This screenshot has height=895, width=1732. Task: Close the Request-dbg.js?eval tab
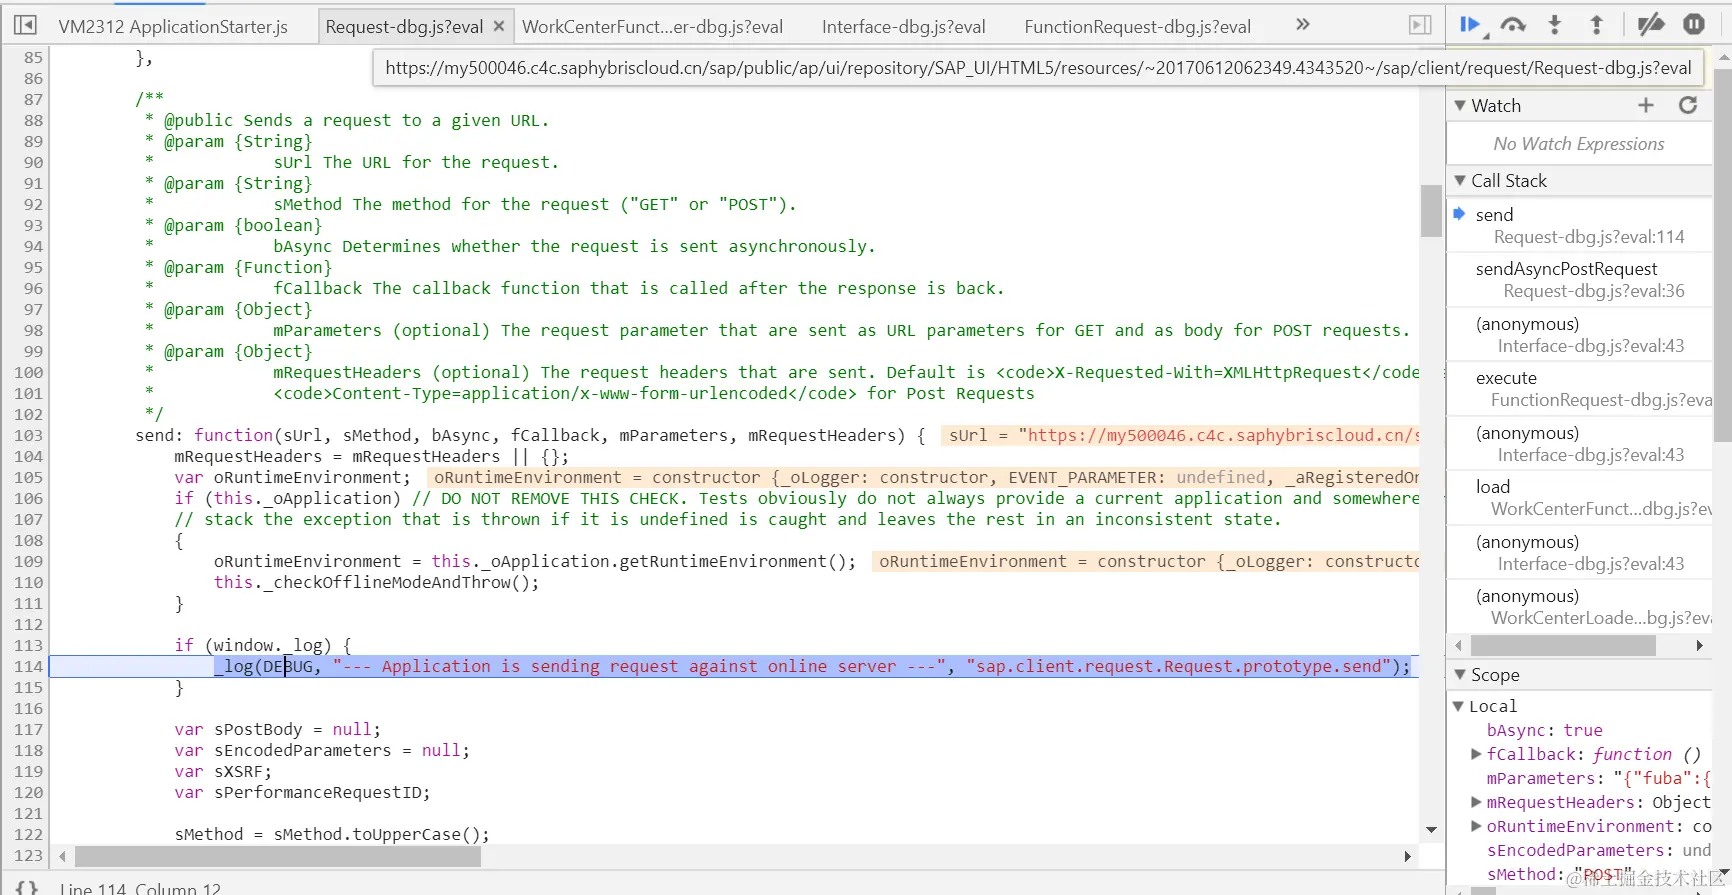click(499, 26)
